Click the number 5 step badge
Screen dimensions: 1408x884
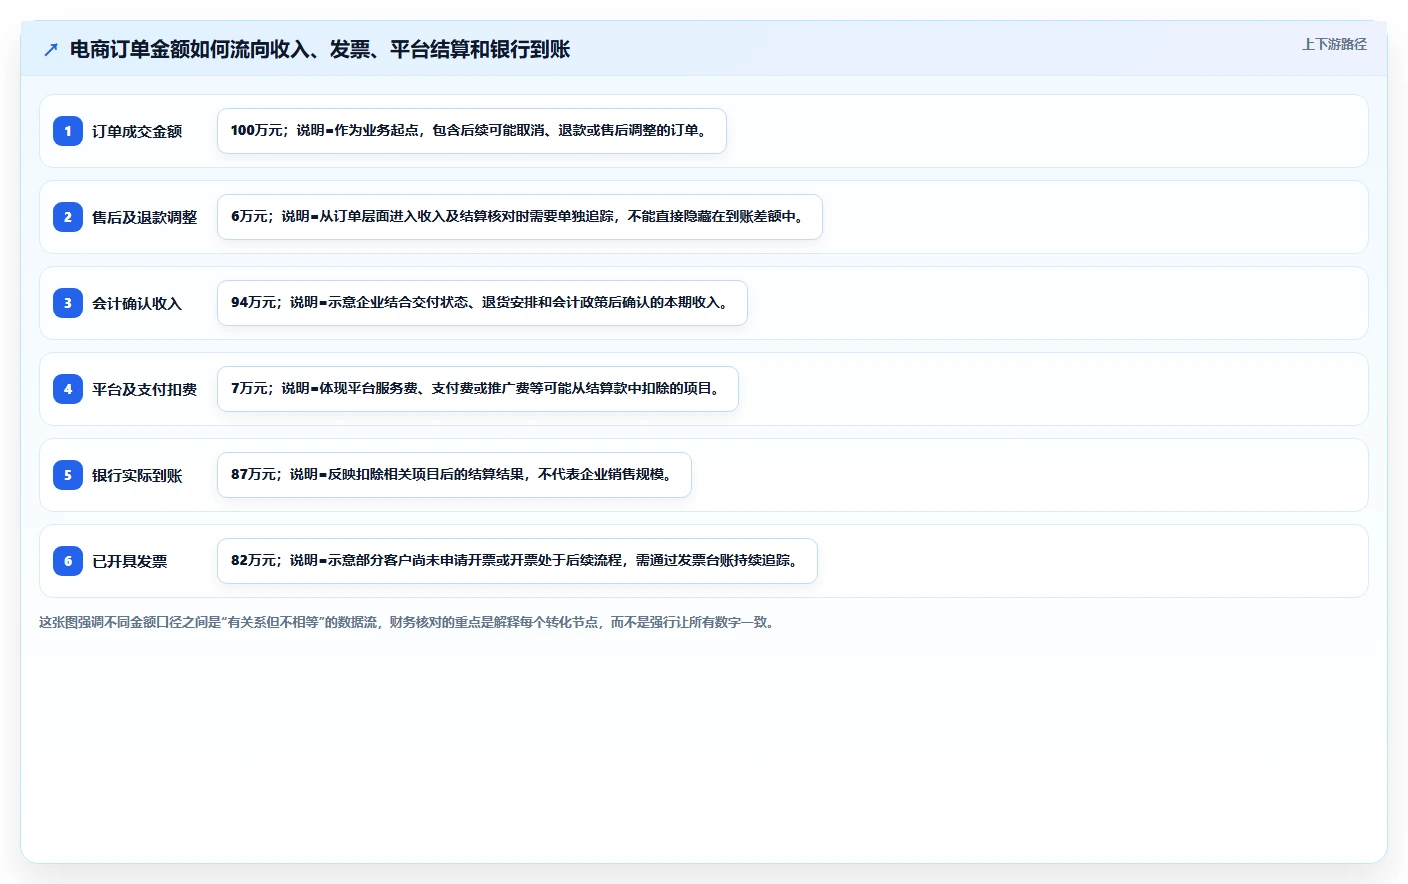tap(68, 475)
